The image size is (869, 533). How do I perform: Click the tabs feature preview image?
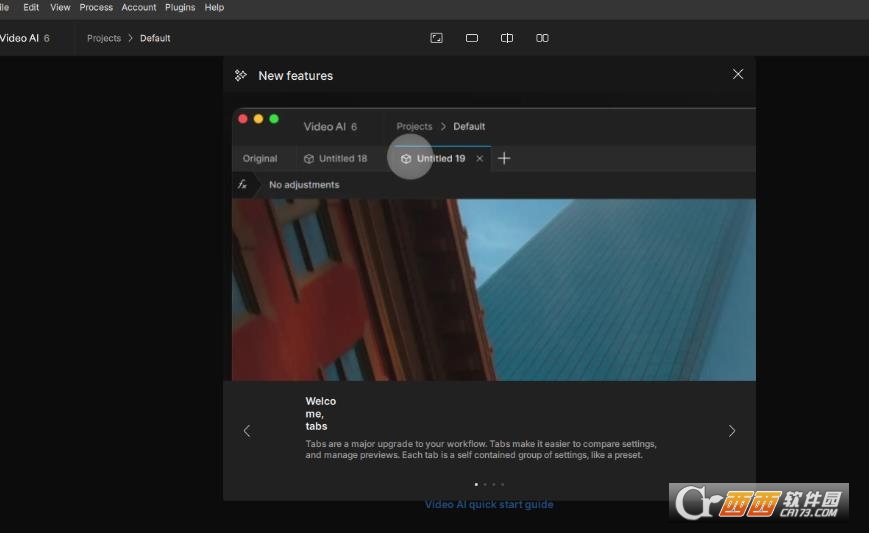click(x=493, y=244)
